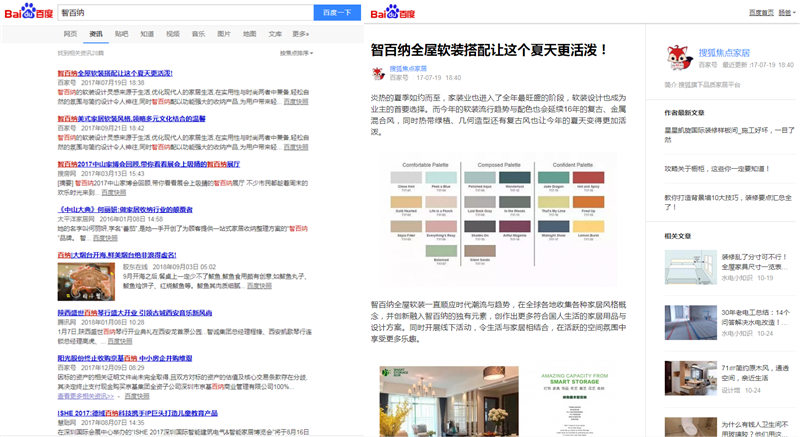800x437 pixels.
Task: Open result ISHE 2017:德域百纳科技
Action: [138, 414]
